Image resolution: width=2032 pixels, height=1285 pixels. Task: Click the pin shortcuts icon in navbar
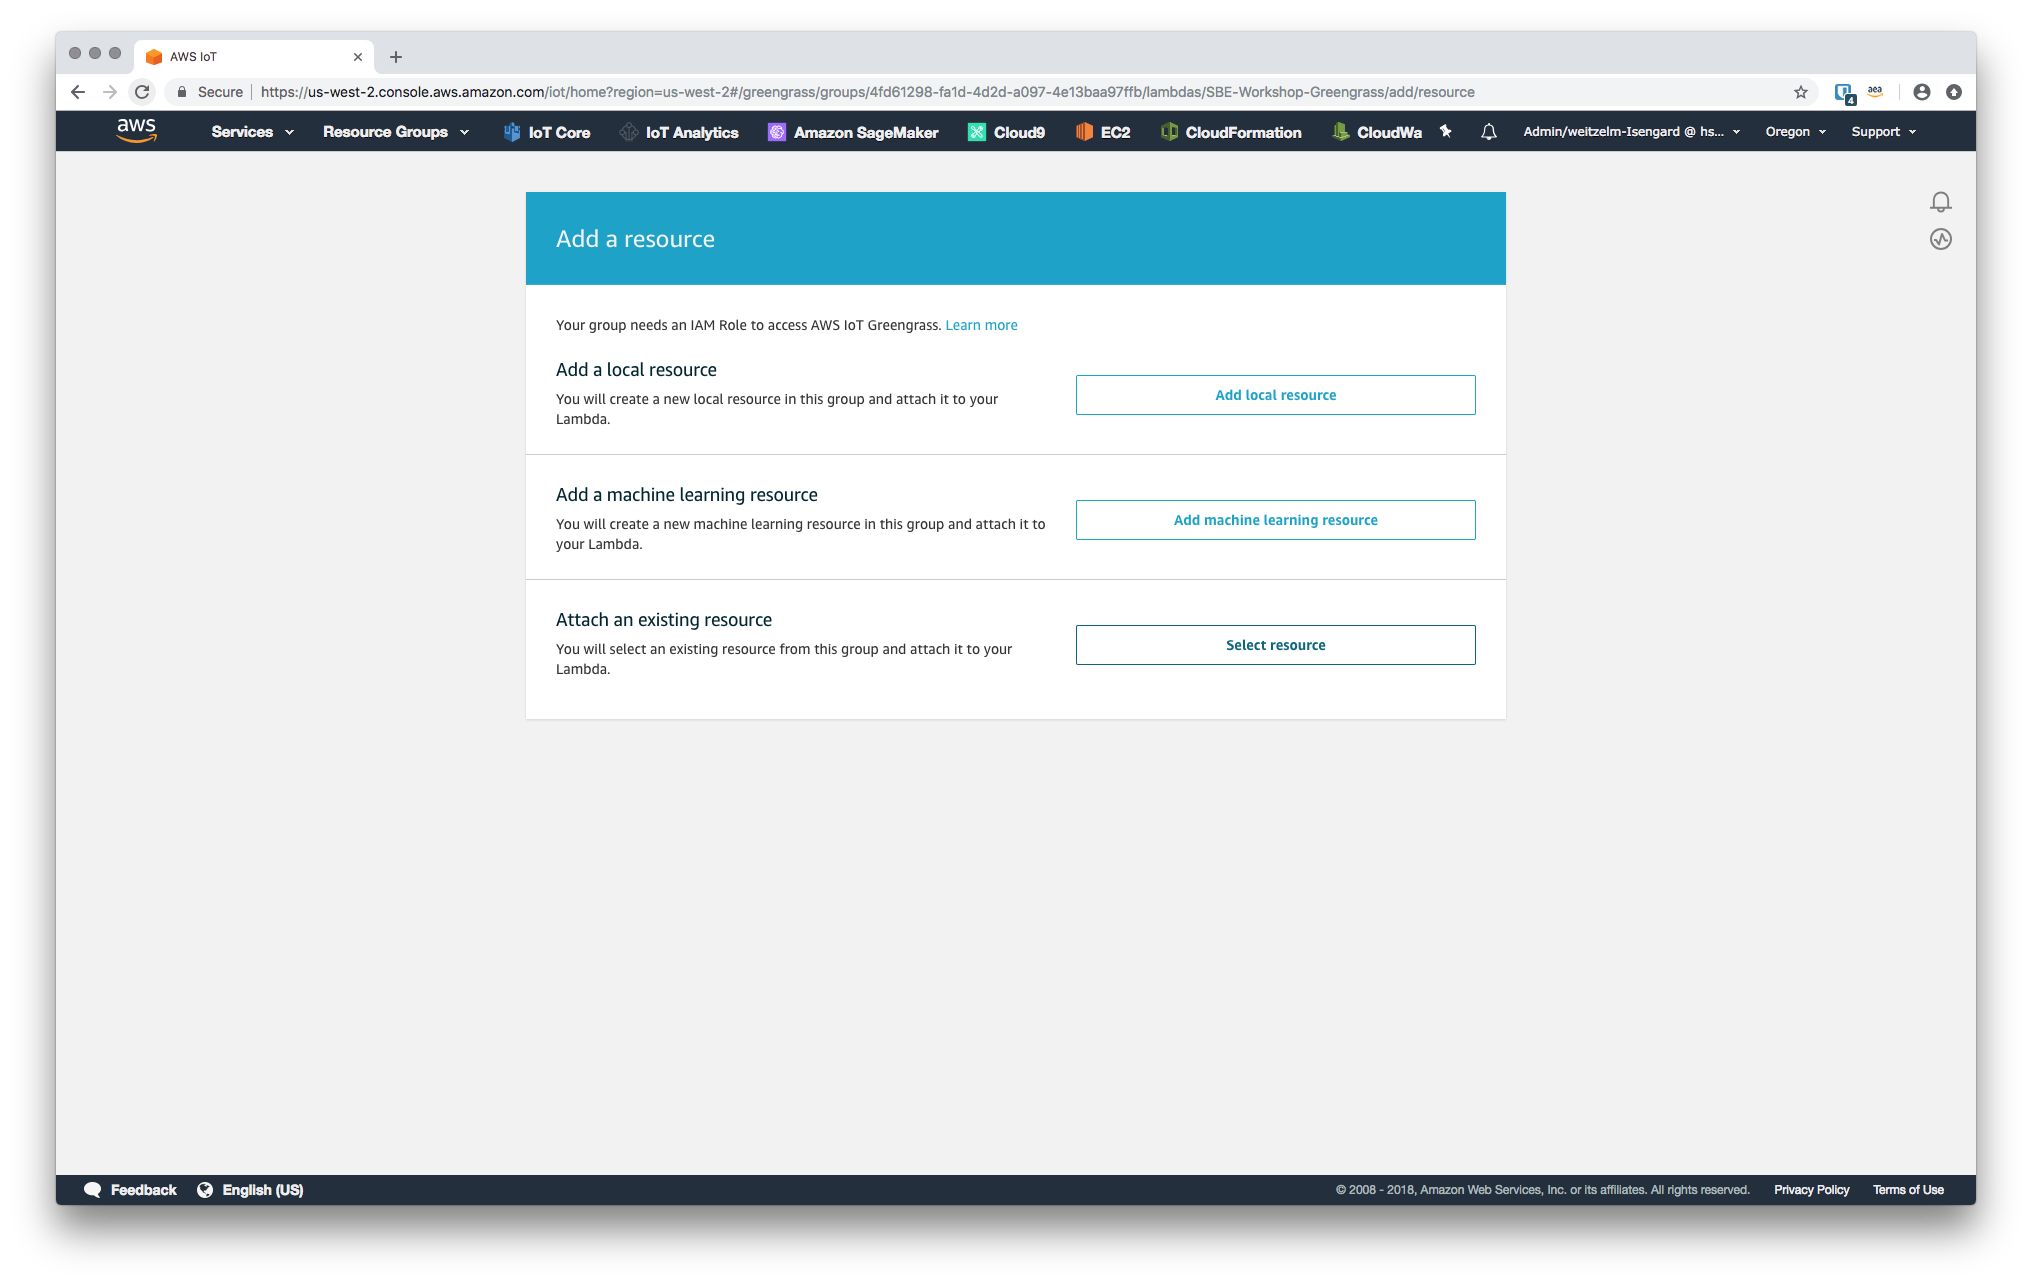point(1445,131)
